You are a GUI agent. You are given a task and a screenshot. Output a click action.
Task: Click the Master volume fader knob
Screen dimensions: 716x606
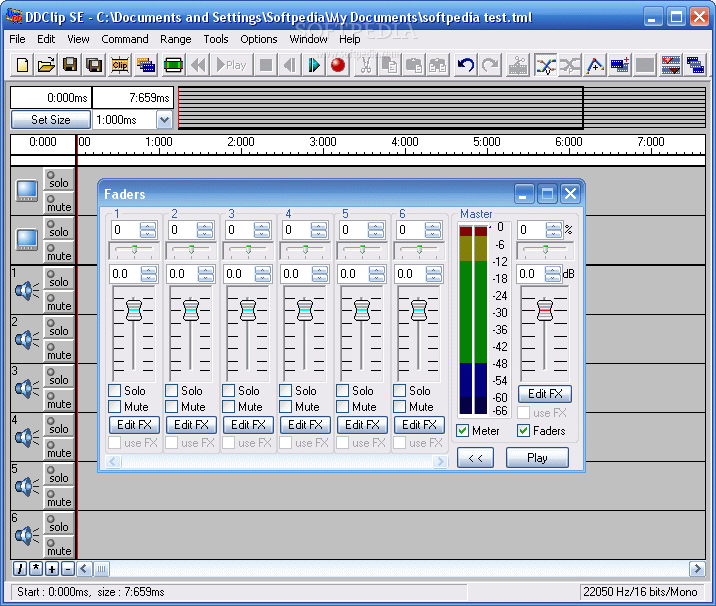pyautogui.click(x=545, y=310)
